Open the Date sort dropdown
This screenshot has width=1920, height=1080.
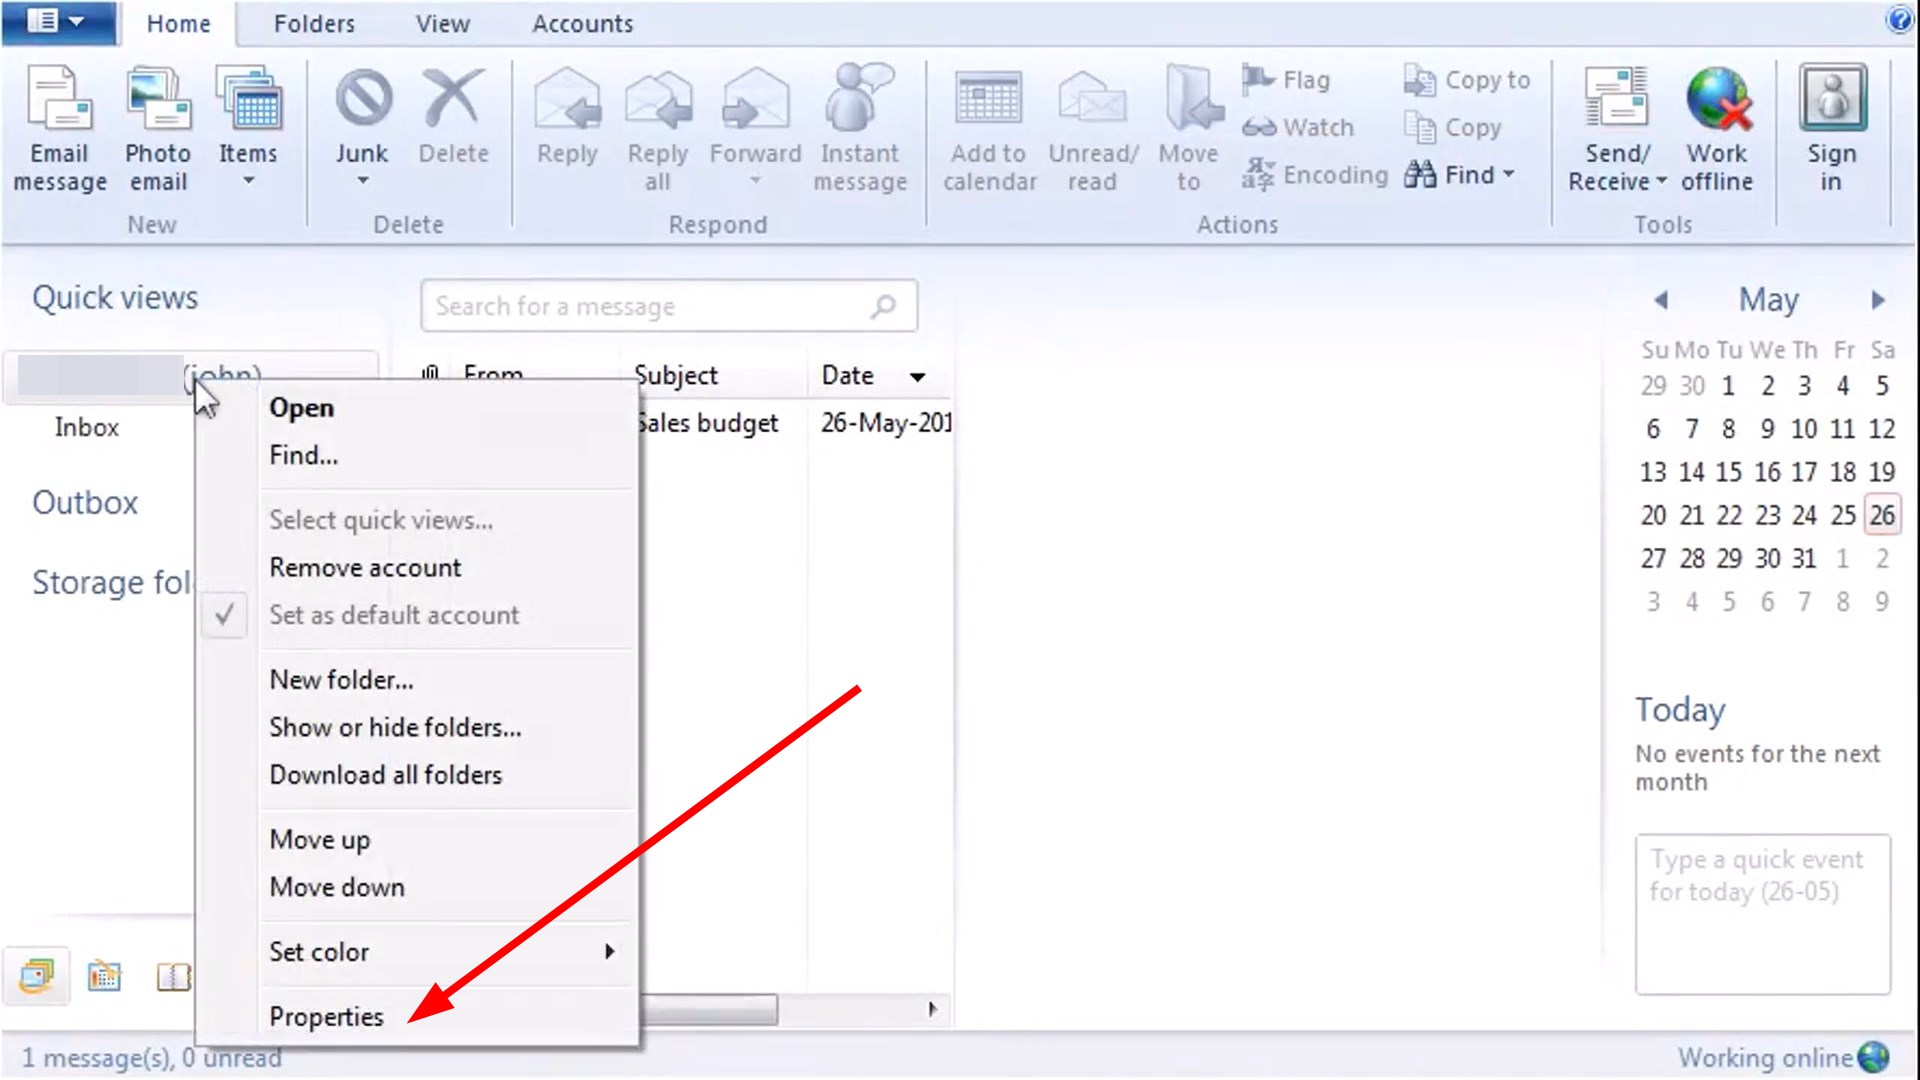pos(917,377)
